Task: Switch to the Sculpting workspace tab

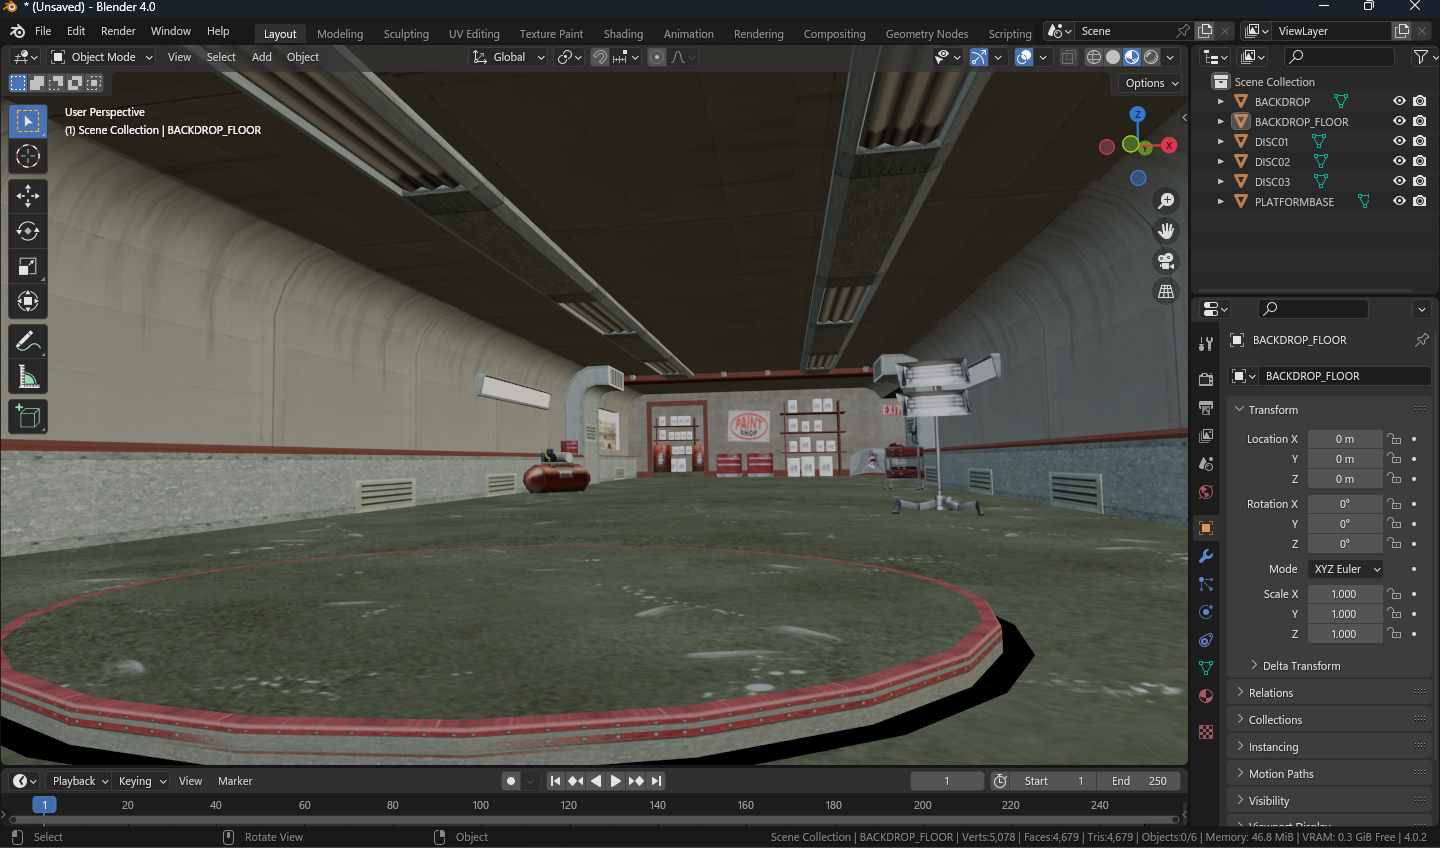Action: (x=406, y=33)
